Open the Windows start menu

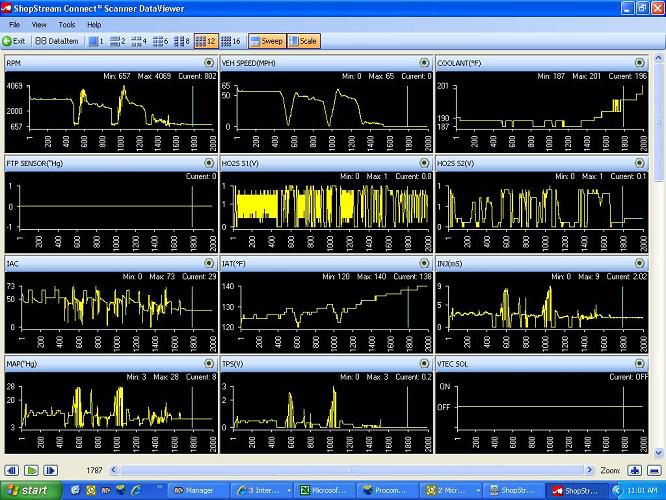pyautogui.click(x=31, y=491)
